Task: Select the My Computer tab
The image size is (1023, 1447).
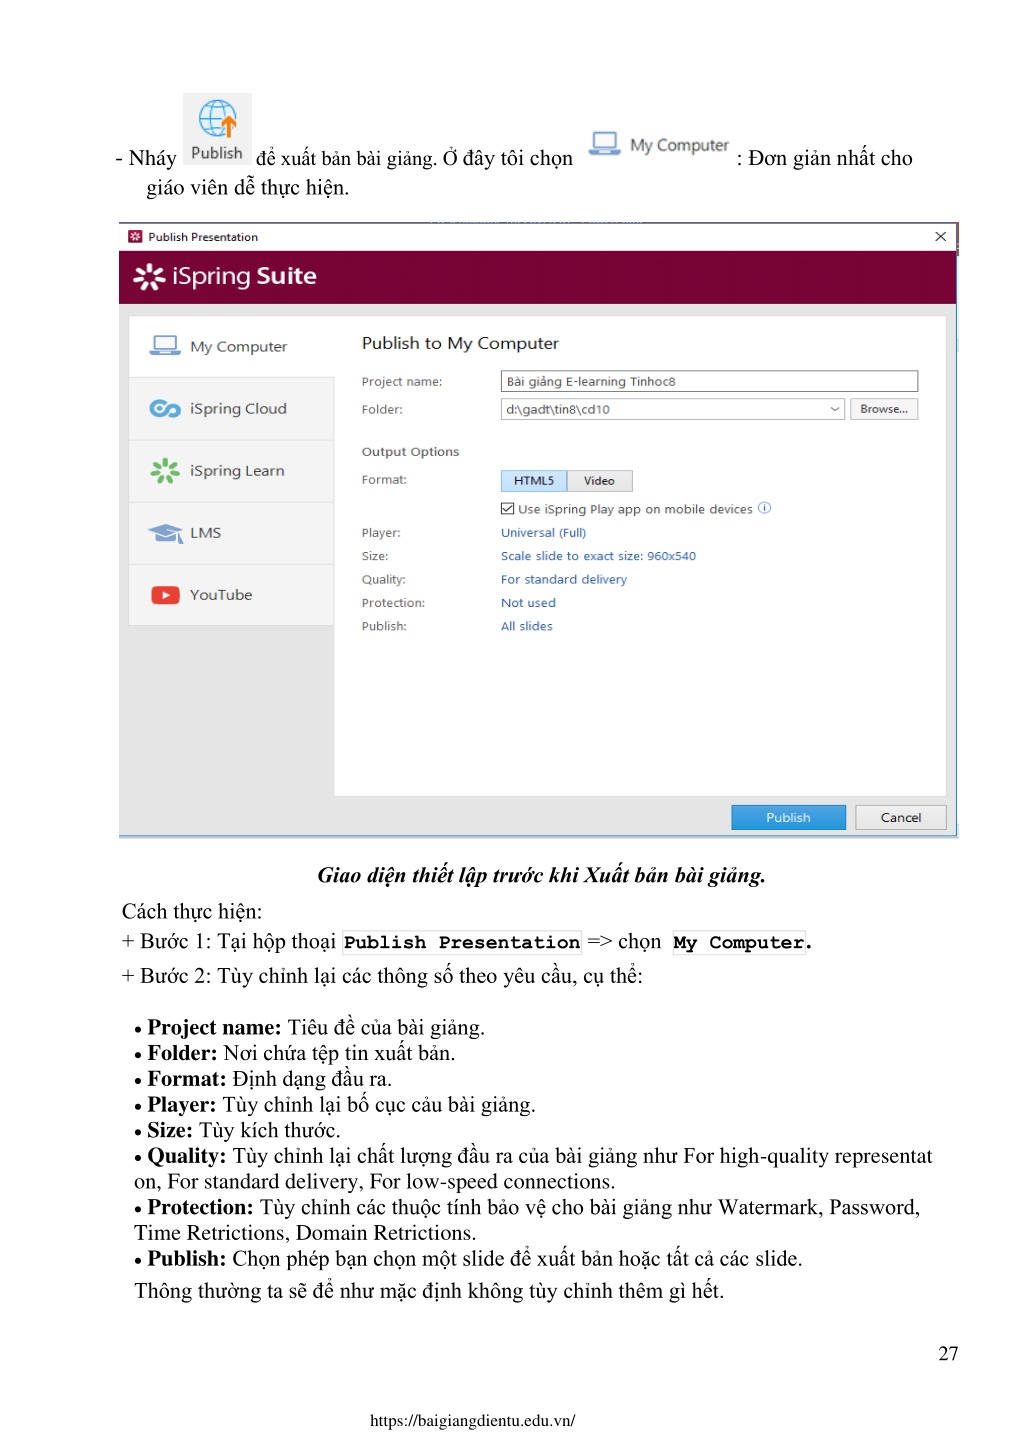Action: coord(231,346)
